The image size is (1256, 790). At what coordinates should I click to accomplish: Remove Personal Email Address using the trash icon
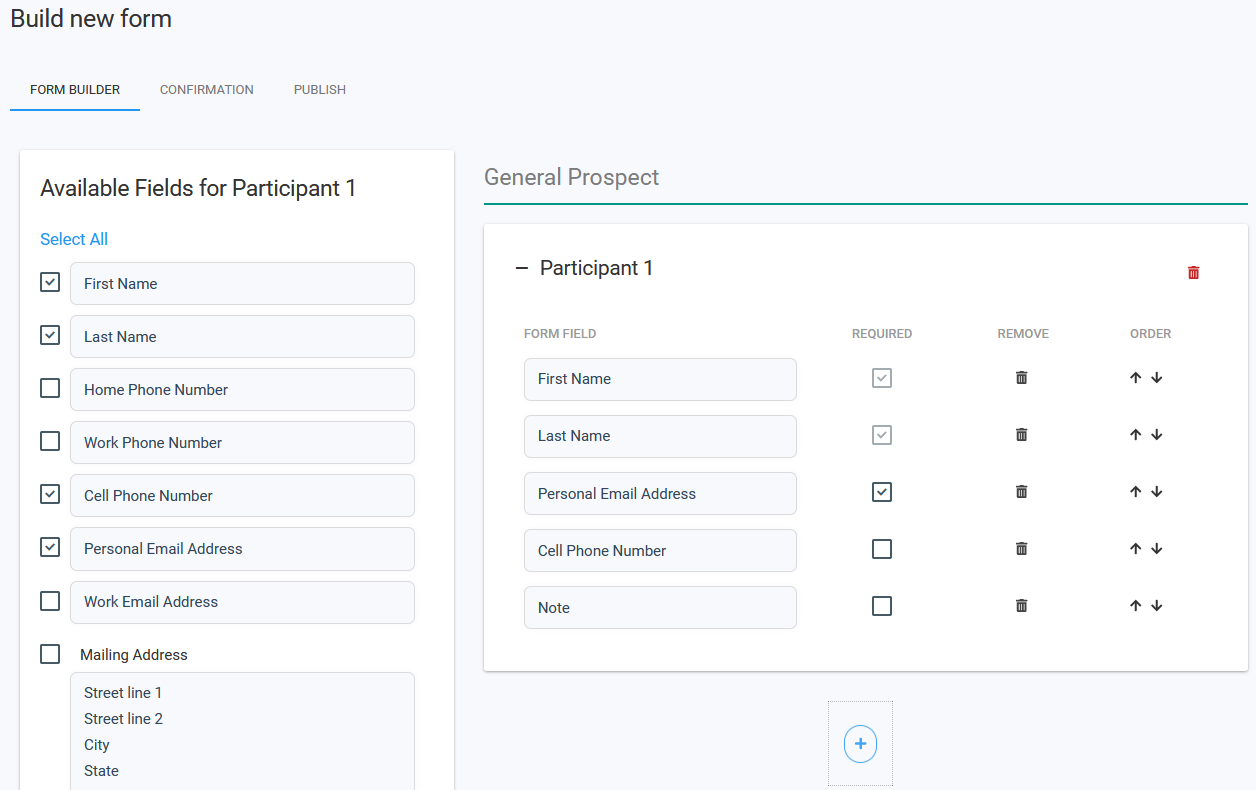[x=1021, y=491]
